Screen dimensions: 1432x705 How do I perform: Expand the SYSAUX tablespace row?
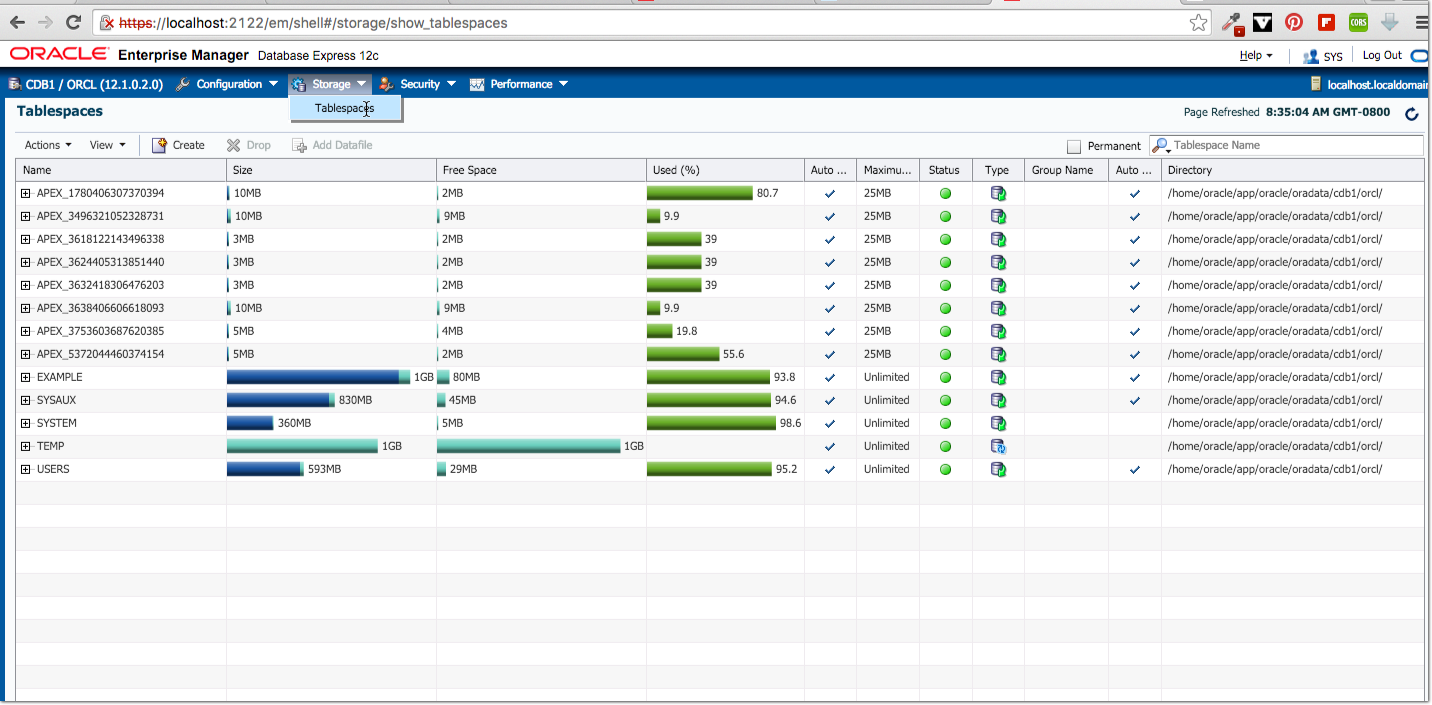(x=25, y=400)
